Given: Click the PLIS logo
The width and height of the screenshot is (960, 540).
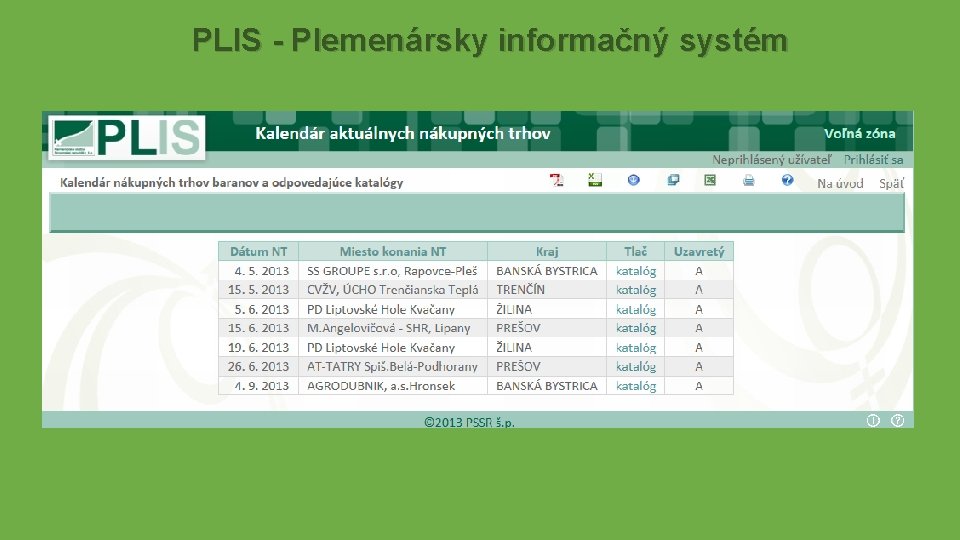Looking at the screenshot, I should tap(127, 138).
